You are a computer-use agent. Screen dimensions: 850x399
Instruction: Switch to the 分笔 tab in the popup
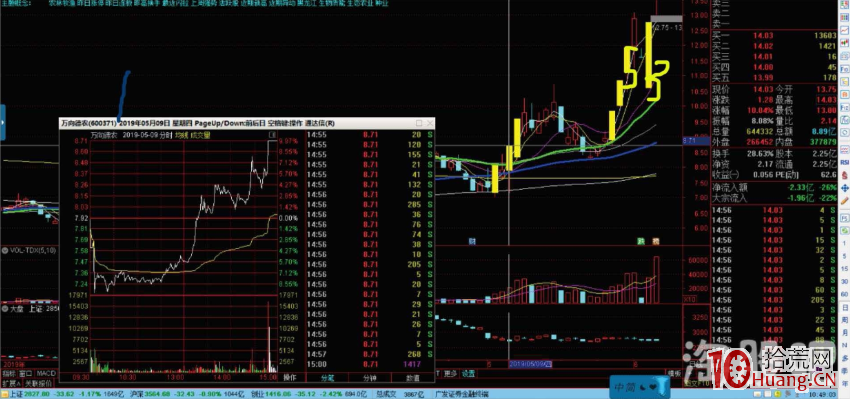tap(327, 377)
